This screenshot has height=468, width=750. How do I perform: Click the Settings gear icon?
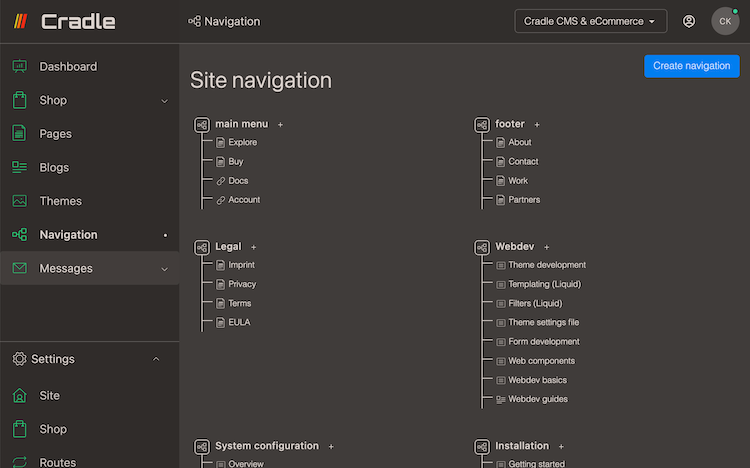point(20,359)
